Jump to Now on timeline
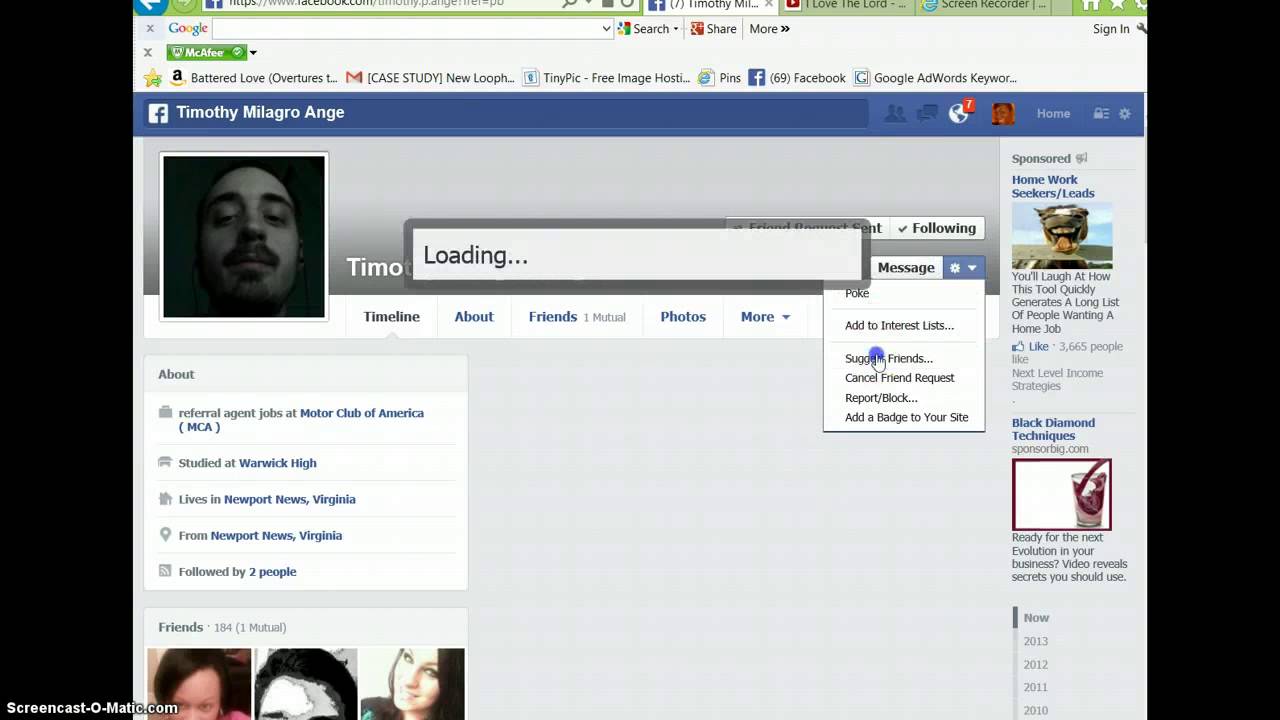1280x720 pixels. (x=1036, y=618)
